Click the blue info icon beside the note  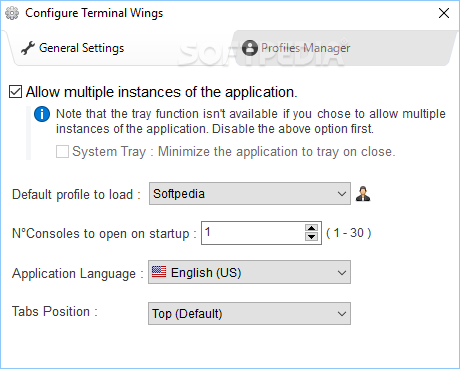click(42, 114)
